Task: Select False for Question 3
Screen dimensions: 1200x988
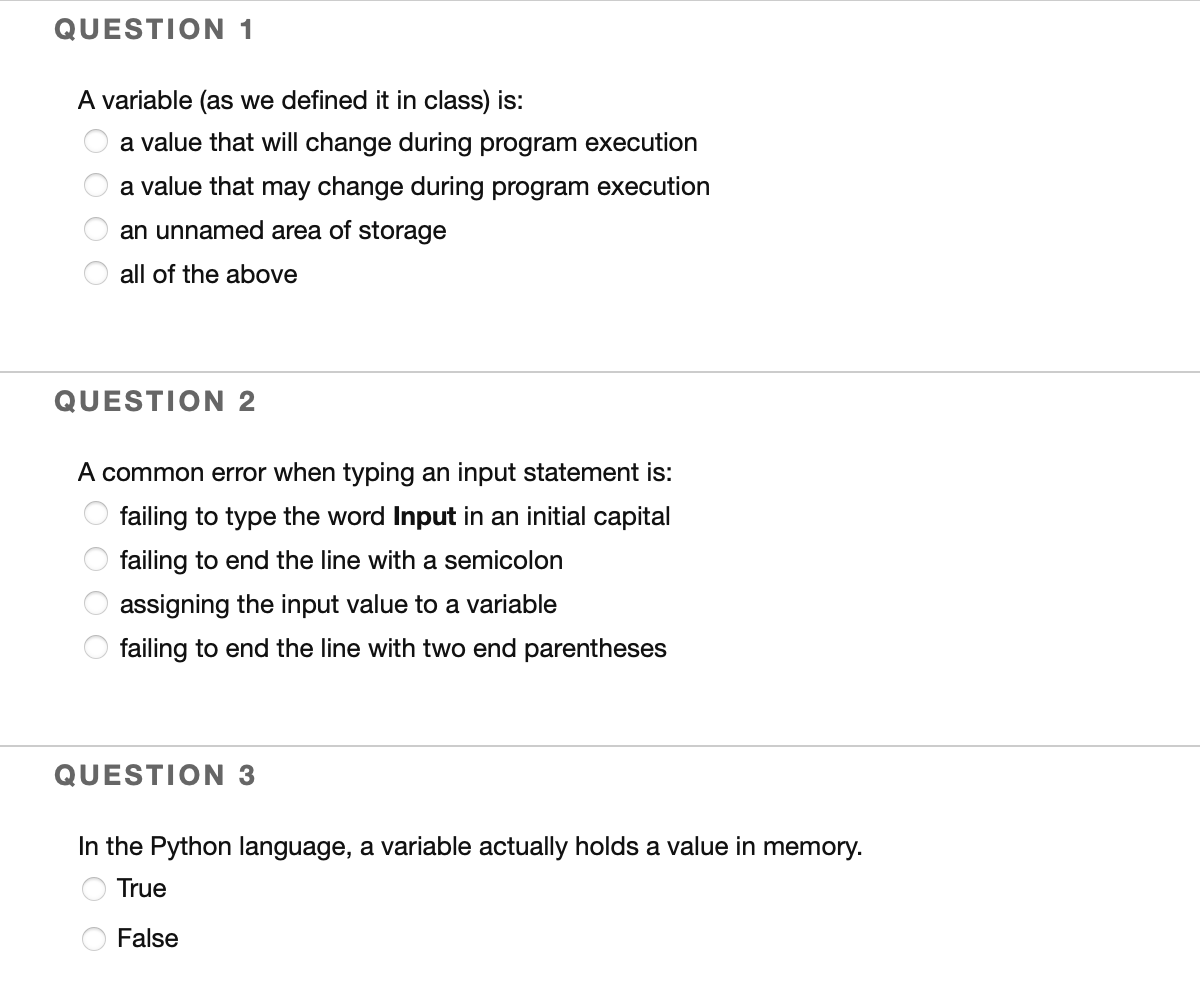Action: (x=94, y=938)
